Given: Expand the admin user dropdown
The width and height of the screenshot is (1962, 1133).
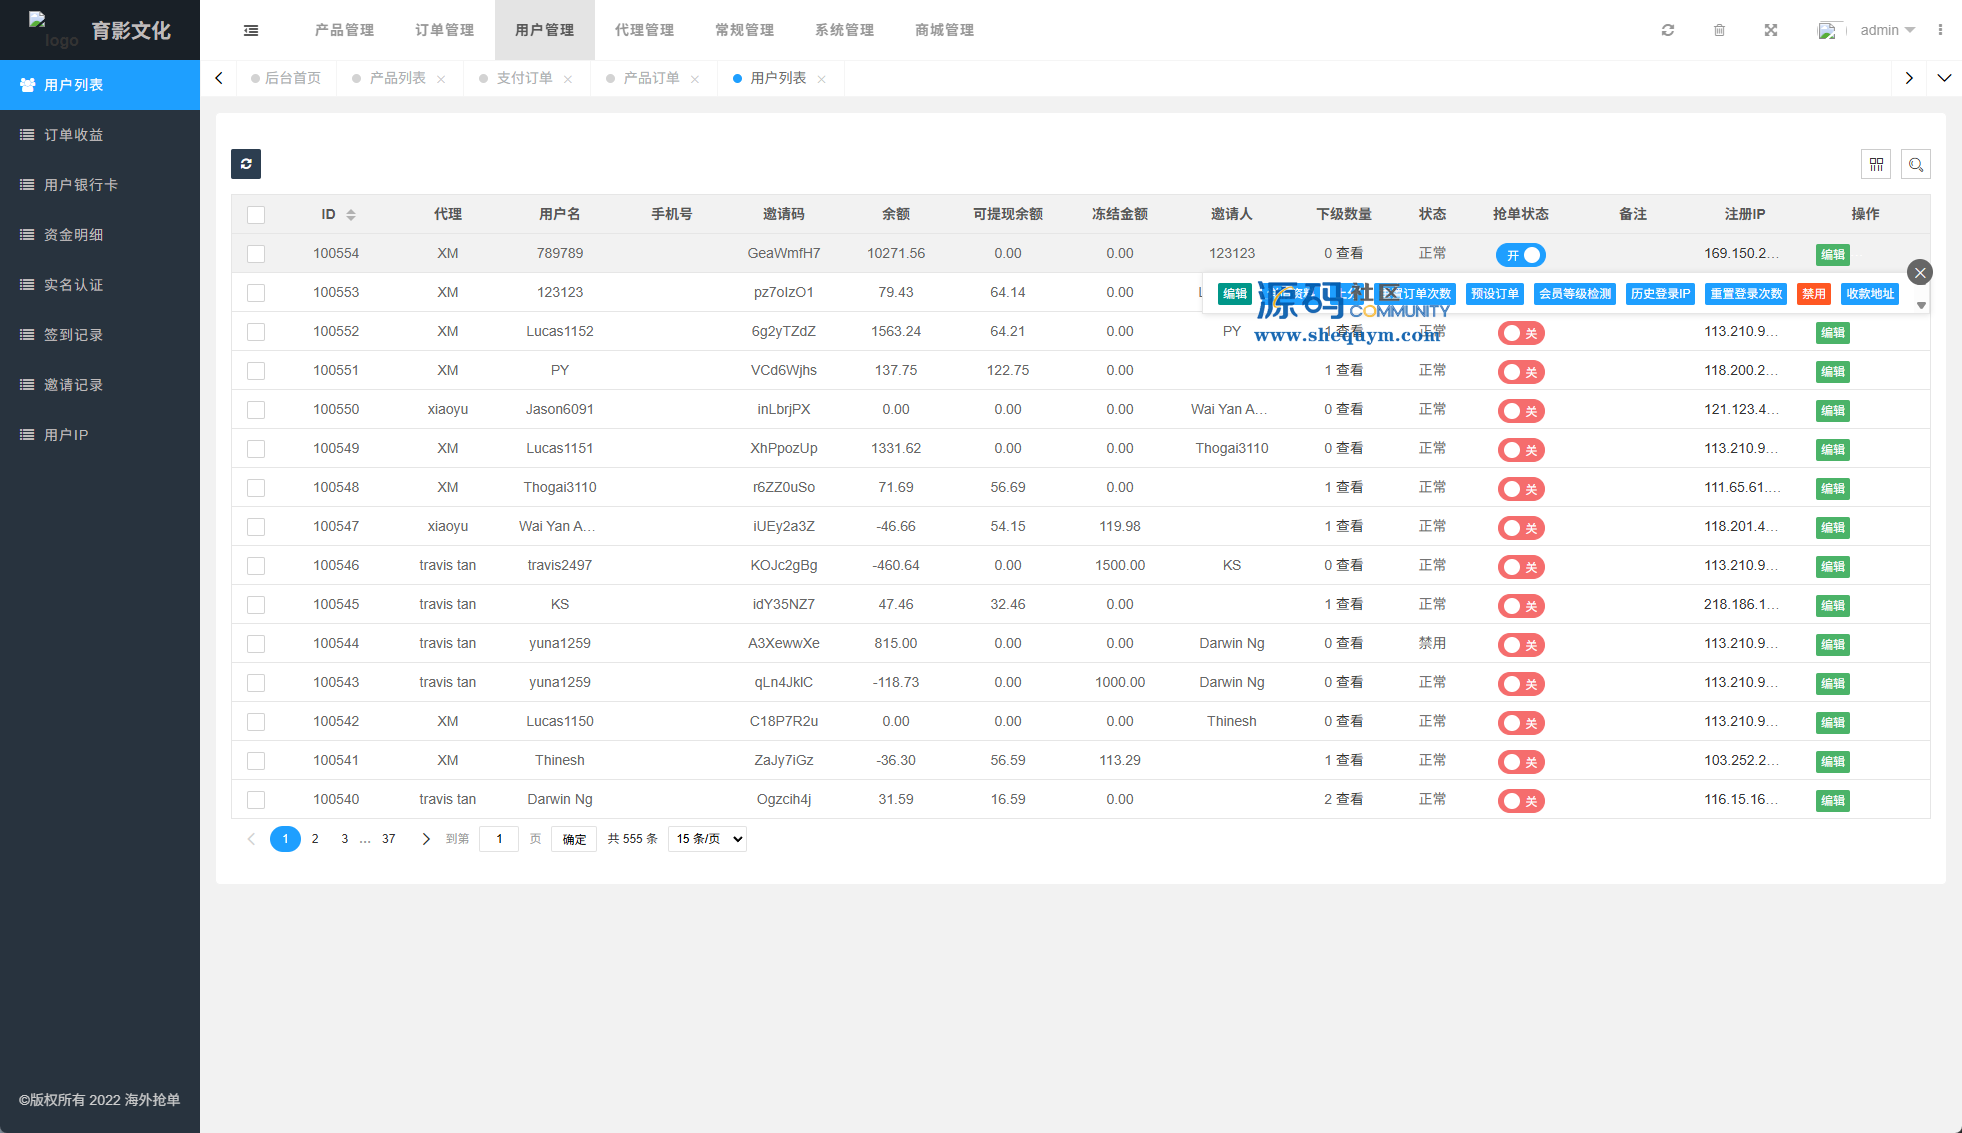Looking at the screenshot, I should click(1887, 30).
